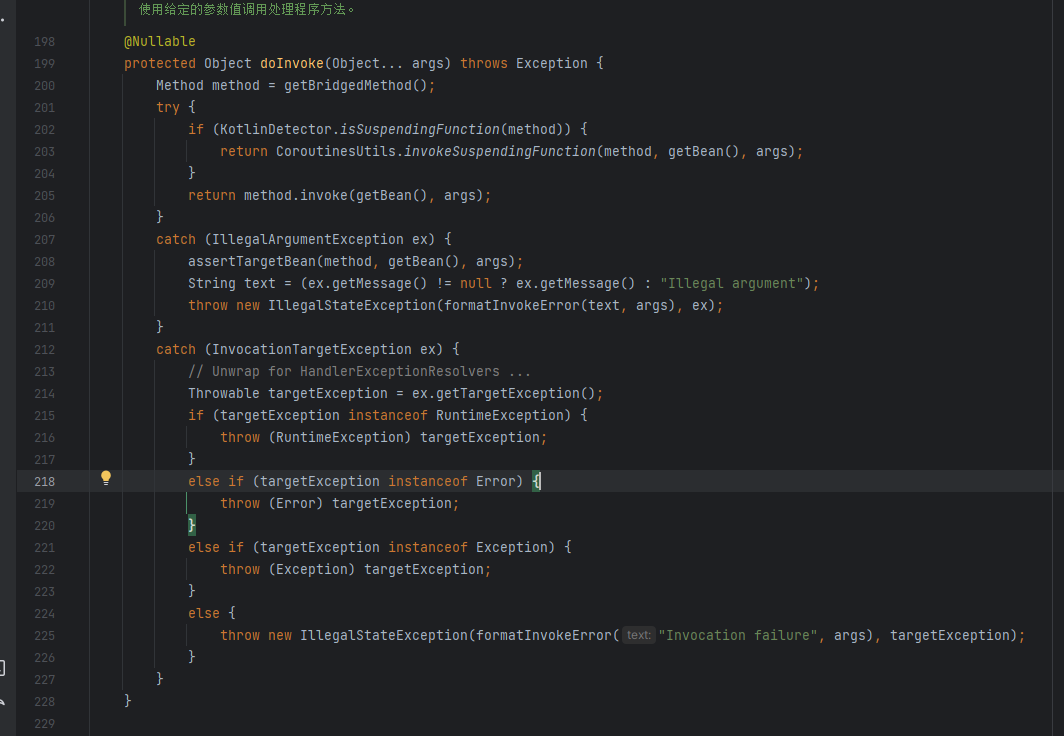This screenshot has width=1064, height=736.
Task: Click line number 203 in the gutter
Action: click(x=45, y=151)
